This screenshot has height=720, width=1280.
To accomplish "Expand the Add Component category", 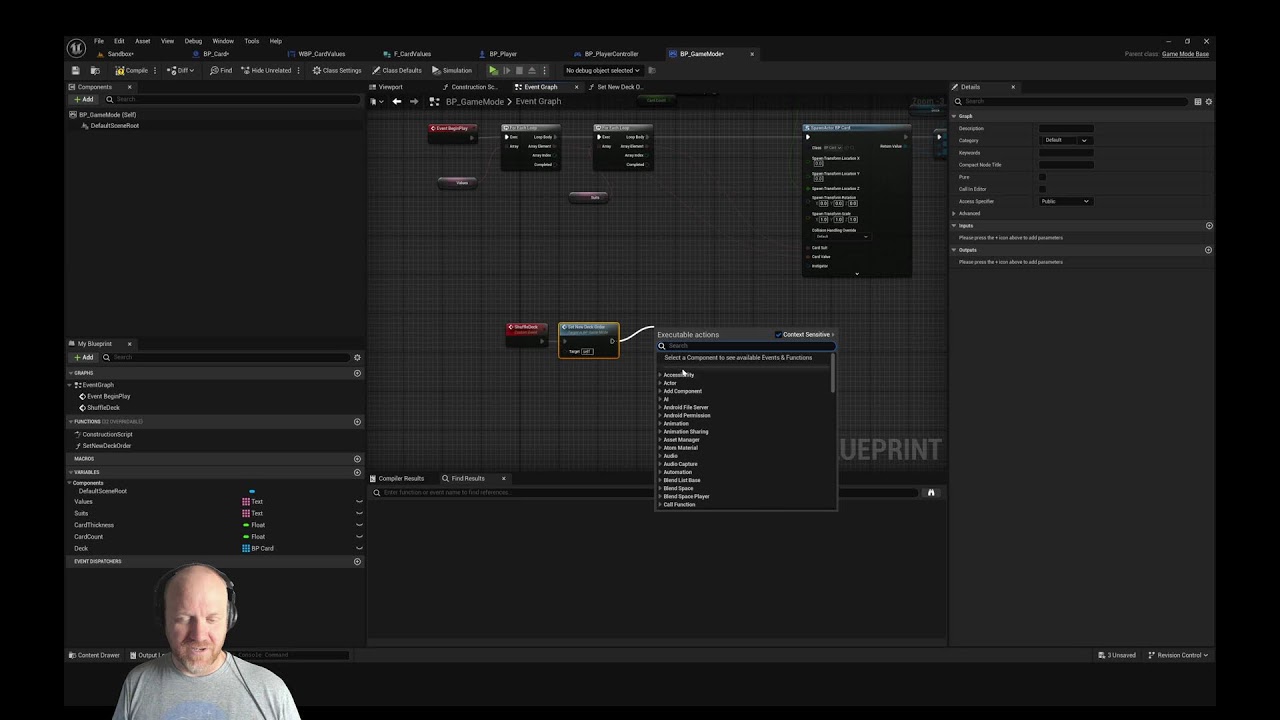I will click(x=660, y=391).
